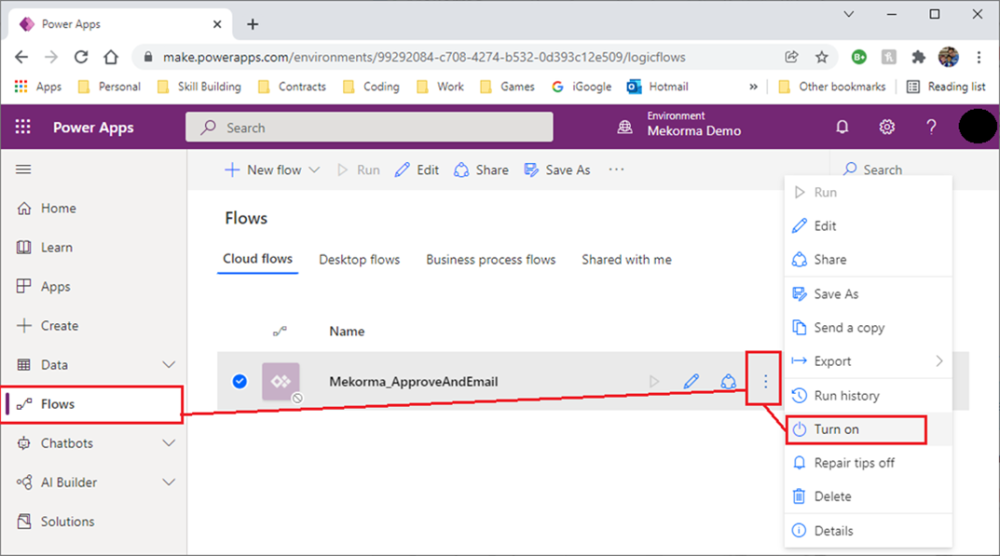Image resolution: width=1000 pixels, height=556 pixels.
Task: Switch to Desktop flows tab
Action: [359, 260]
